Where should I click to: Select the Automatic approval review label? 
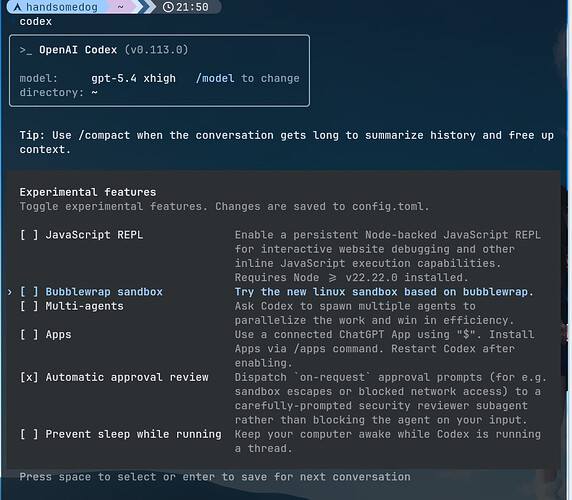point(127,377)
